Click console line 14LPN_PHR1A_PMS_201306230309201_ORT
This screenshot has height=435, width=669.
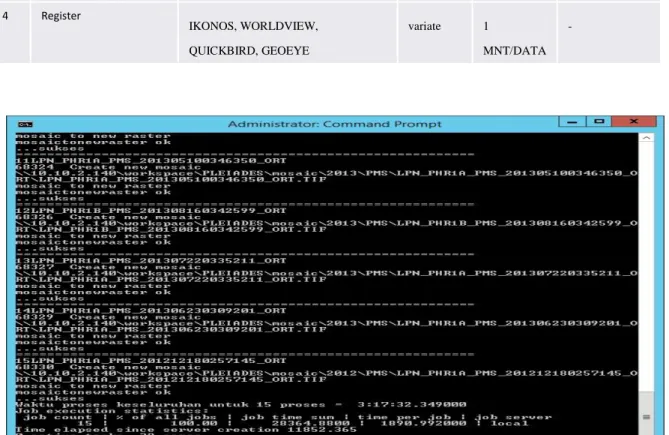[151, 310]
